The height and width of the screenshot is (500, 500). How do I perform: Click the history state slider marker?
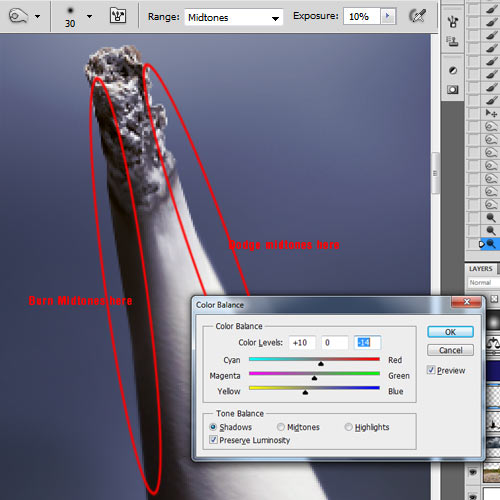pyautogui.click(x=482, y=244)
